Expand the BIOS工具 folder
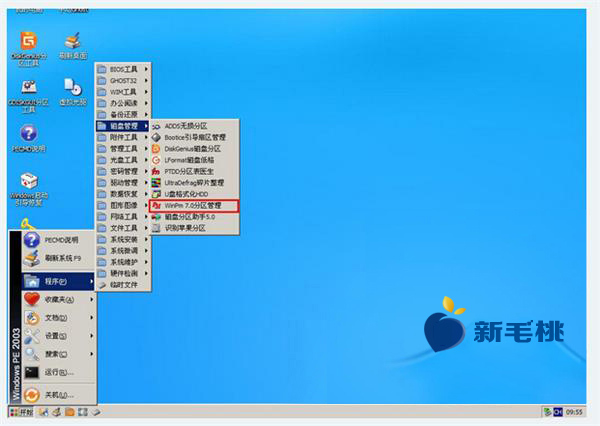Viewport: 600px width, 426px height. [x=123, y=69]
